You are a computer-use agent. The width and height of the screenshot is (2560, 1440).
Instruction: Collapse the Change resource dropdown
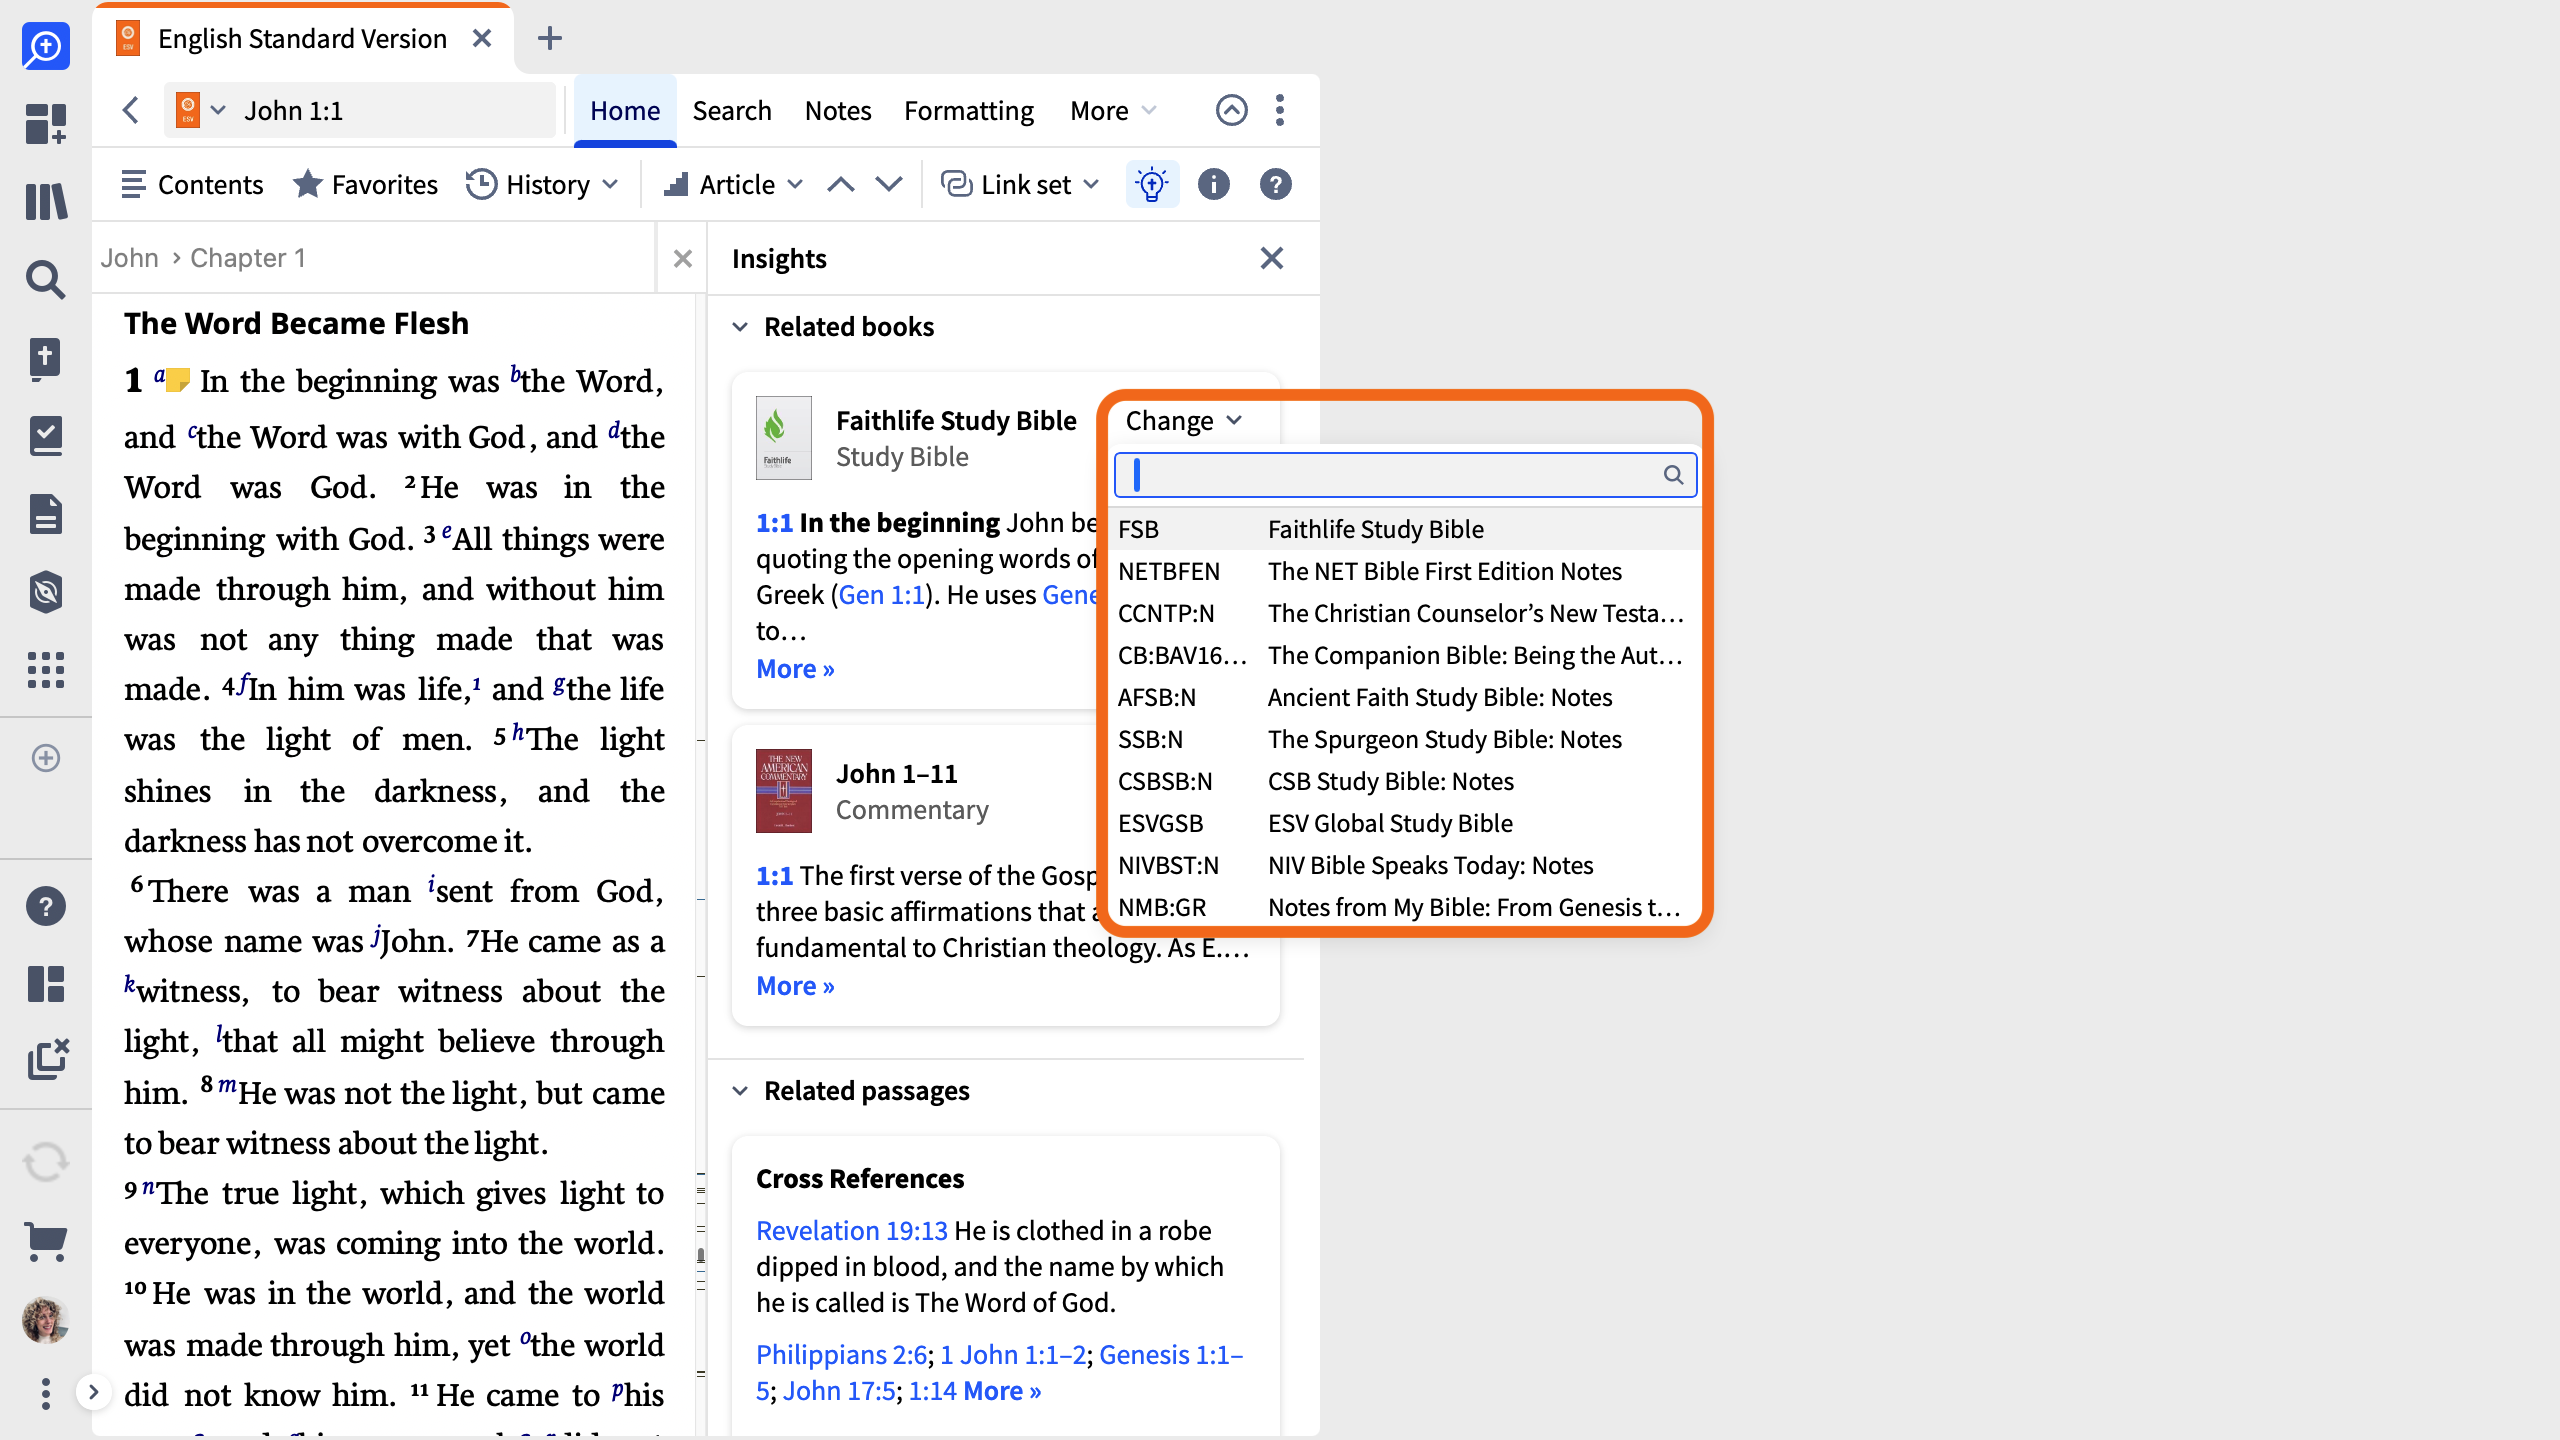click(1184, 421)
